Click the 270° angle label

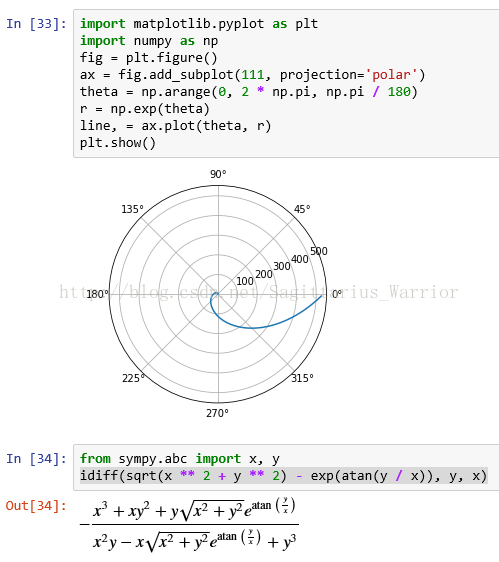point(217,413)
